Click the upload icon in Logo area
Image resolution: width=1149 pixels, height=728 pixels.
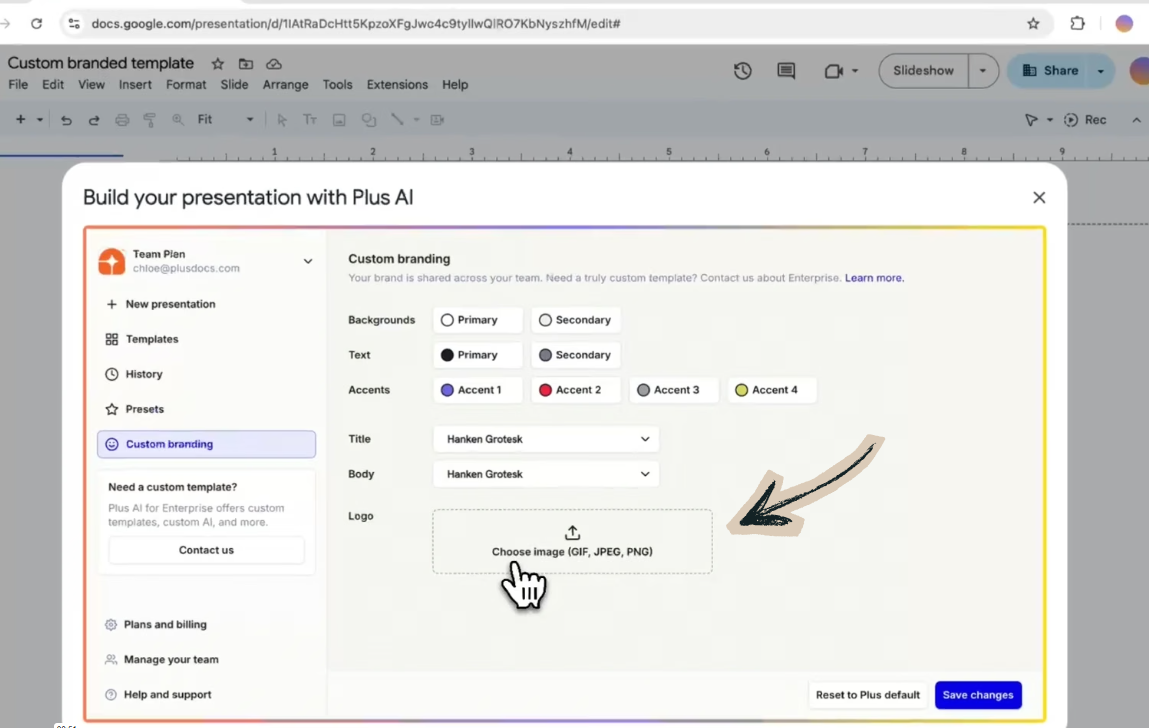[572, 532]
